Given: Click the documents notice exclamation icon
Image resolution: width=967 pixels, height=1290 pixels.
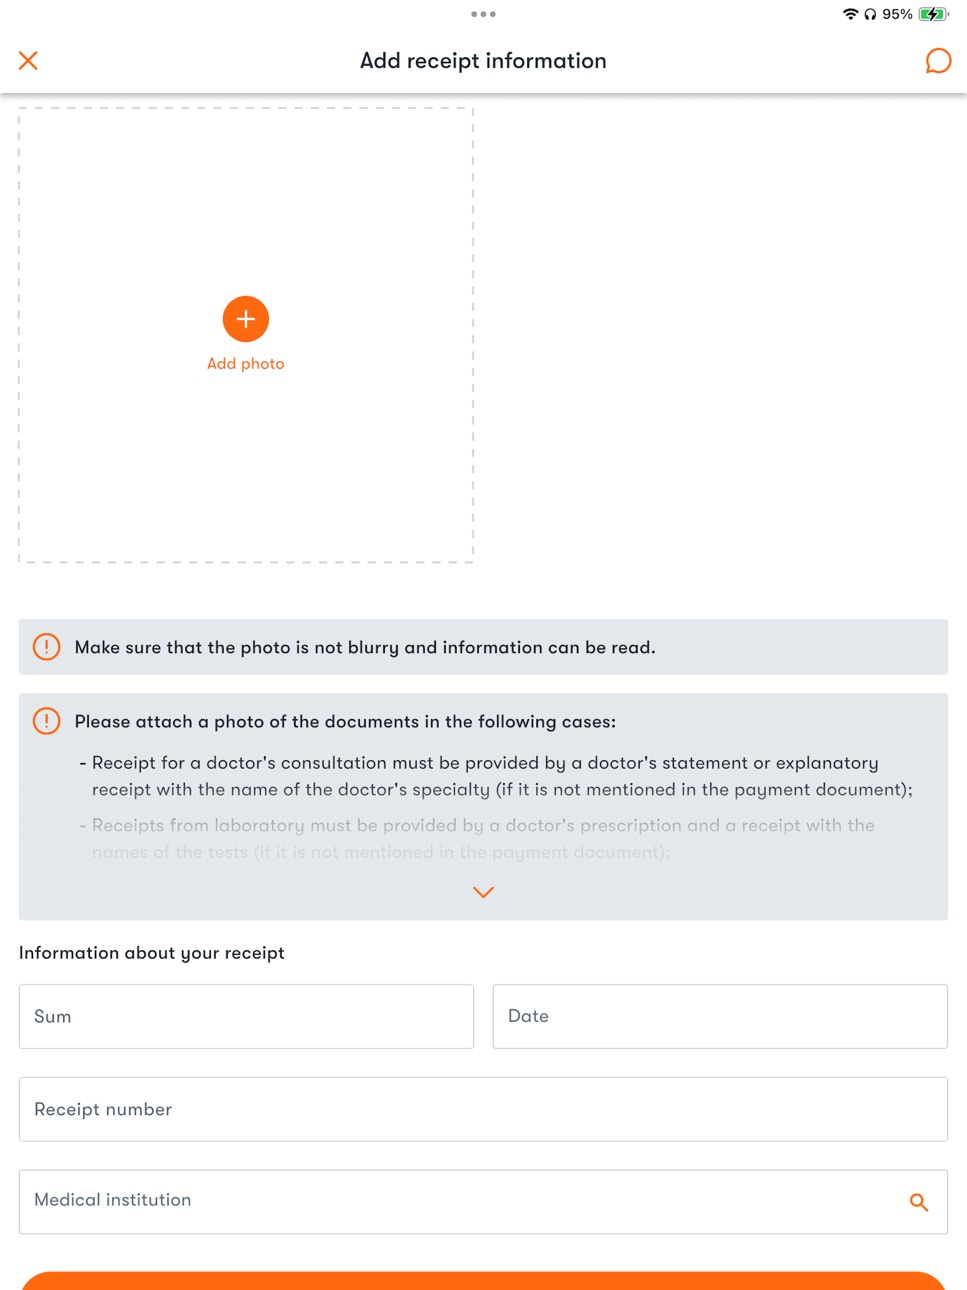Looking at the screenshot, I should [46, 721].
